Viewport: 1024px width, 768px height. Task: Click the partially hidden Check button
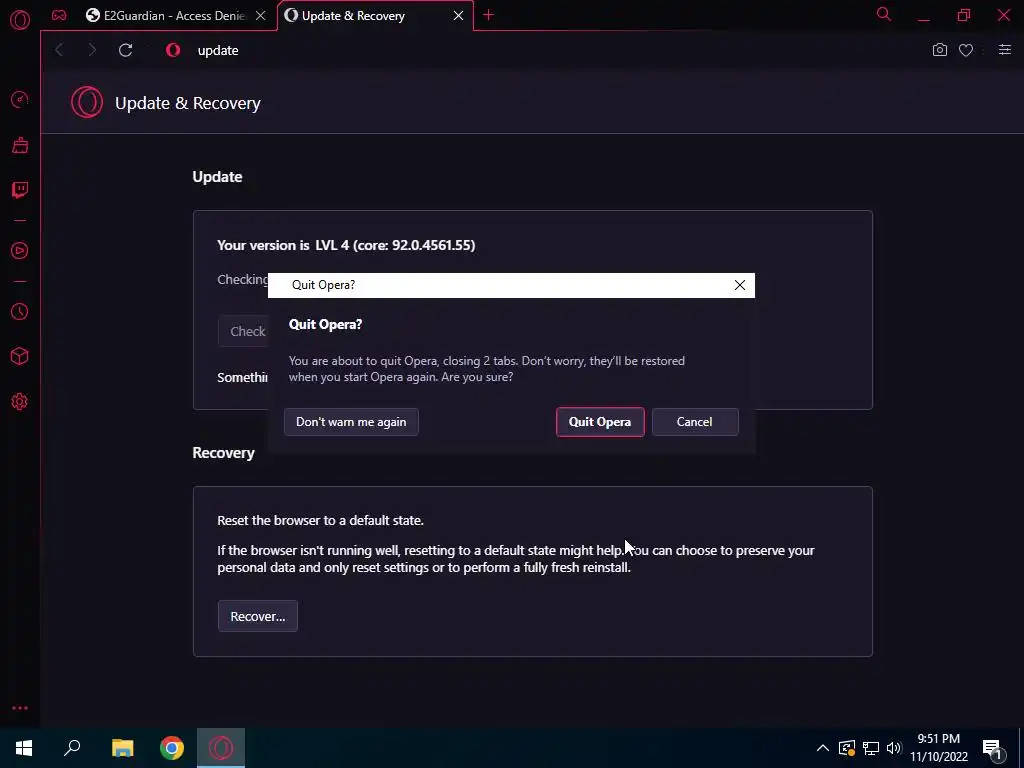point(244,331)
